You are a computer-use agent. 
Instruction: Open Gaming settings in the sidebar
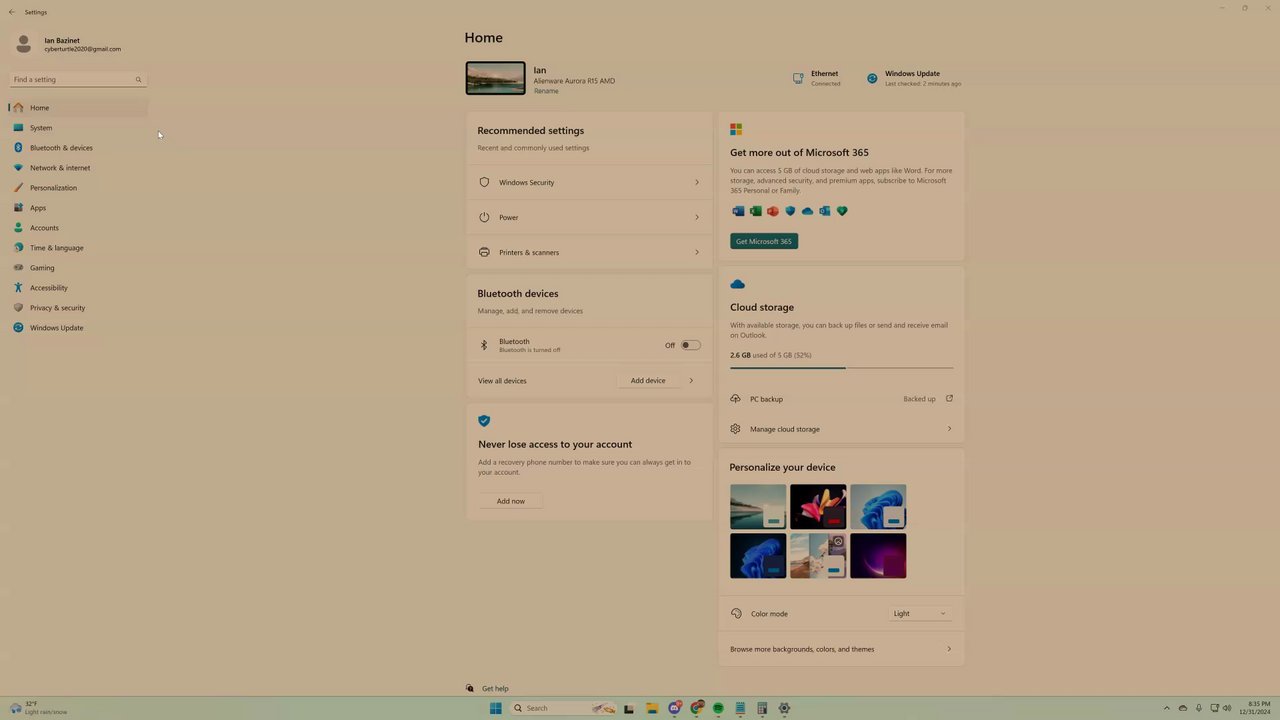pyautogui.click(x=78, y=268)
